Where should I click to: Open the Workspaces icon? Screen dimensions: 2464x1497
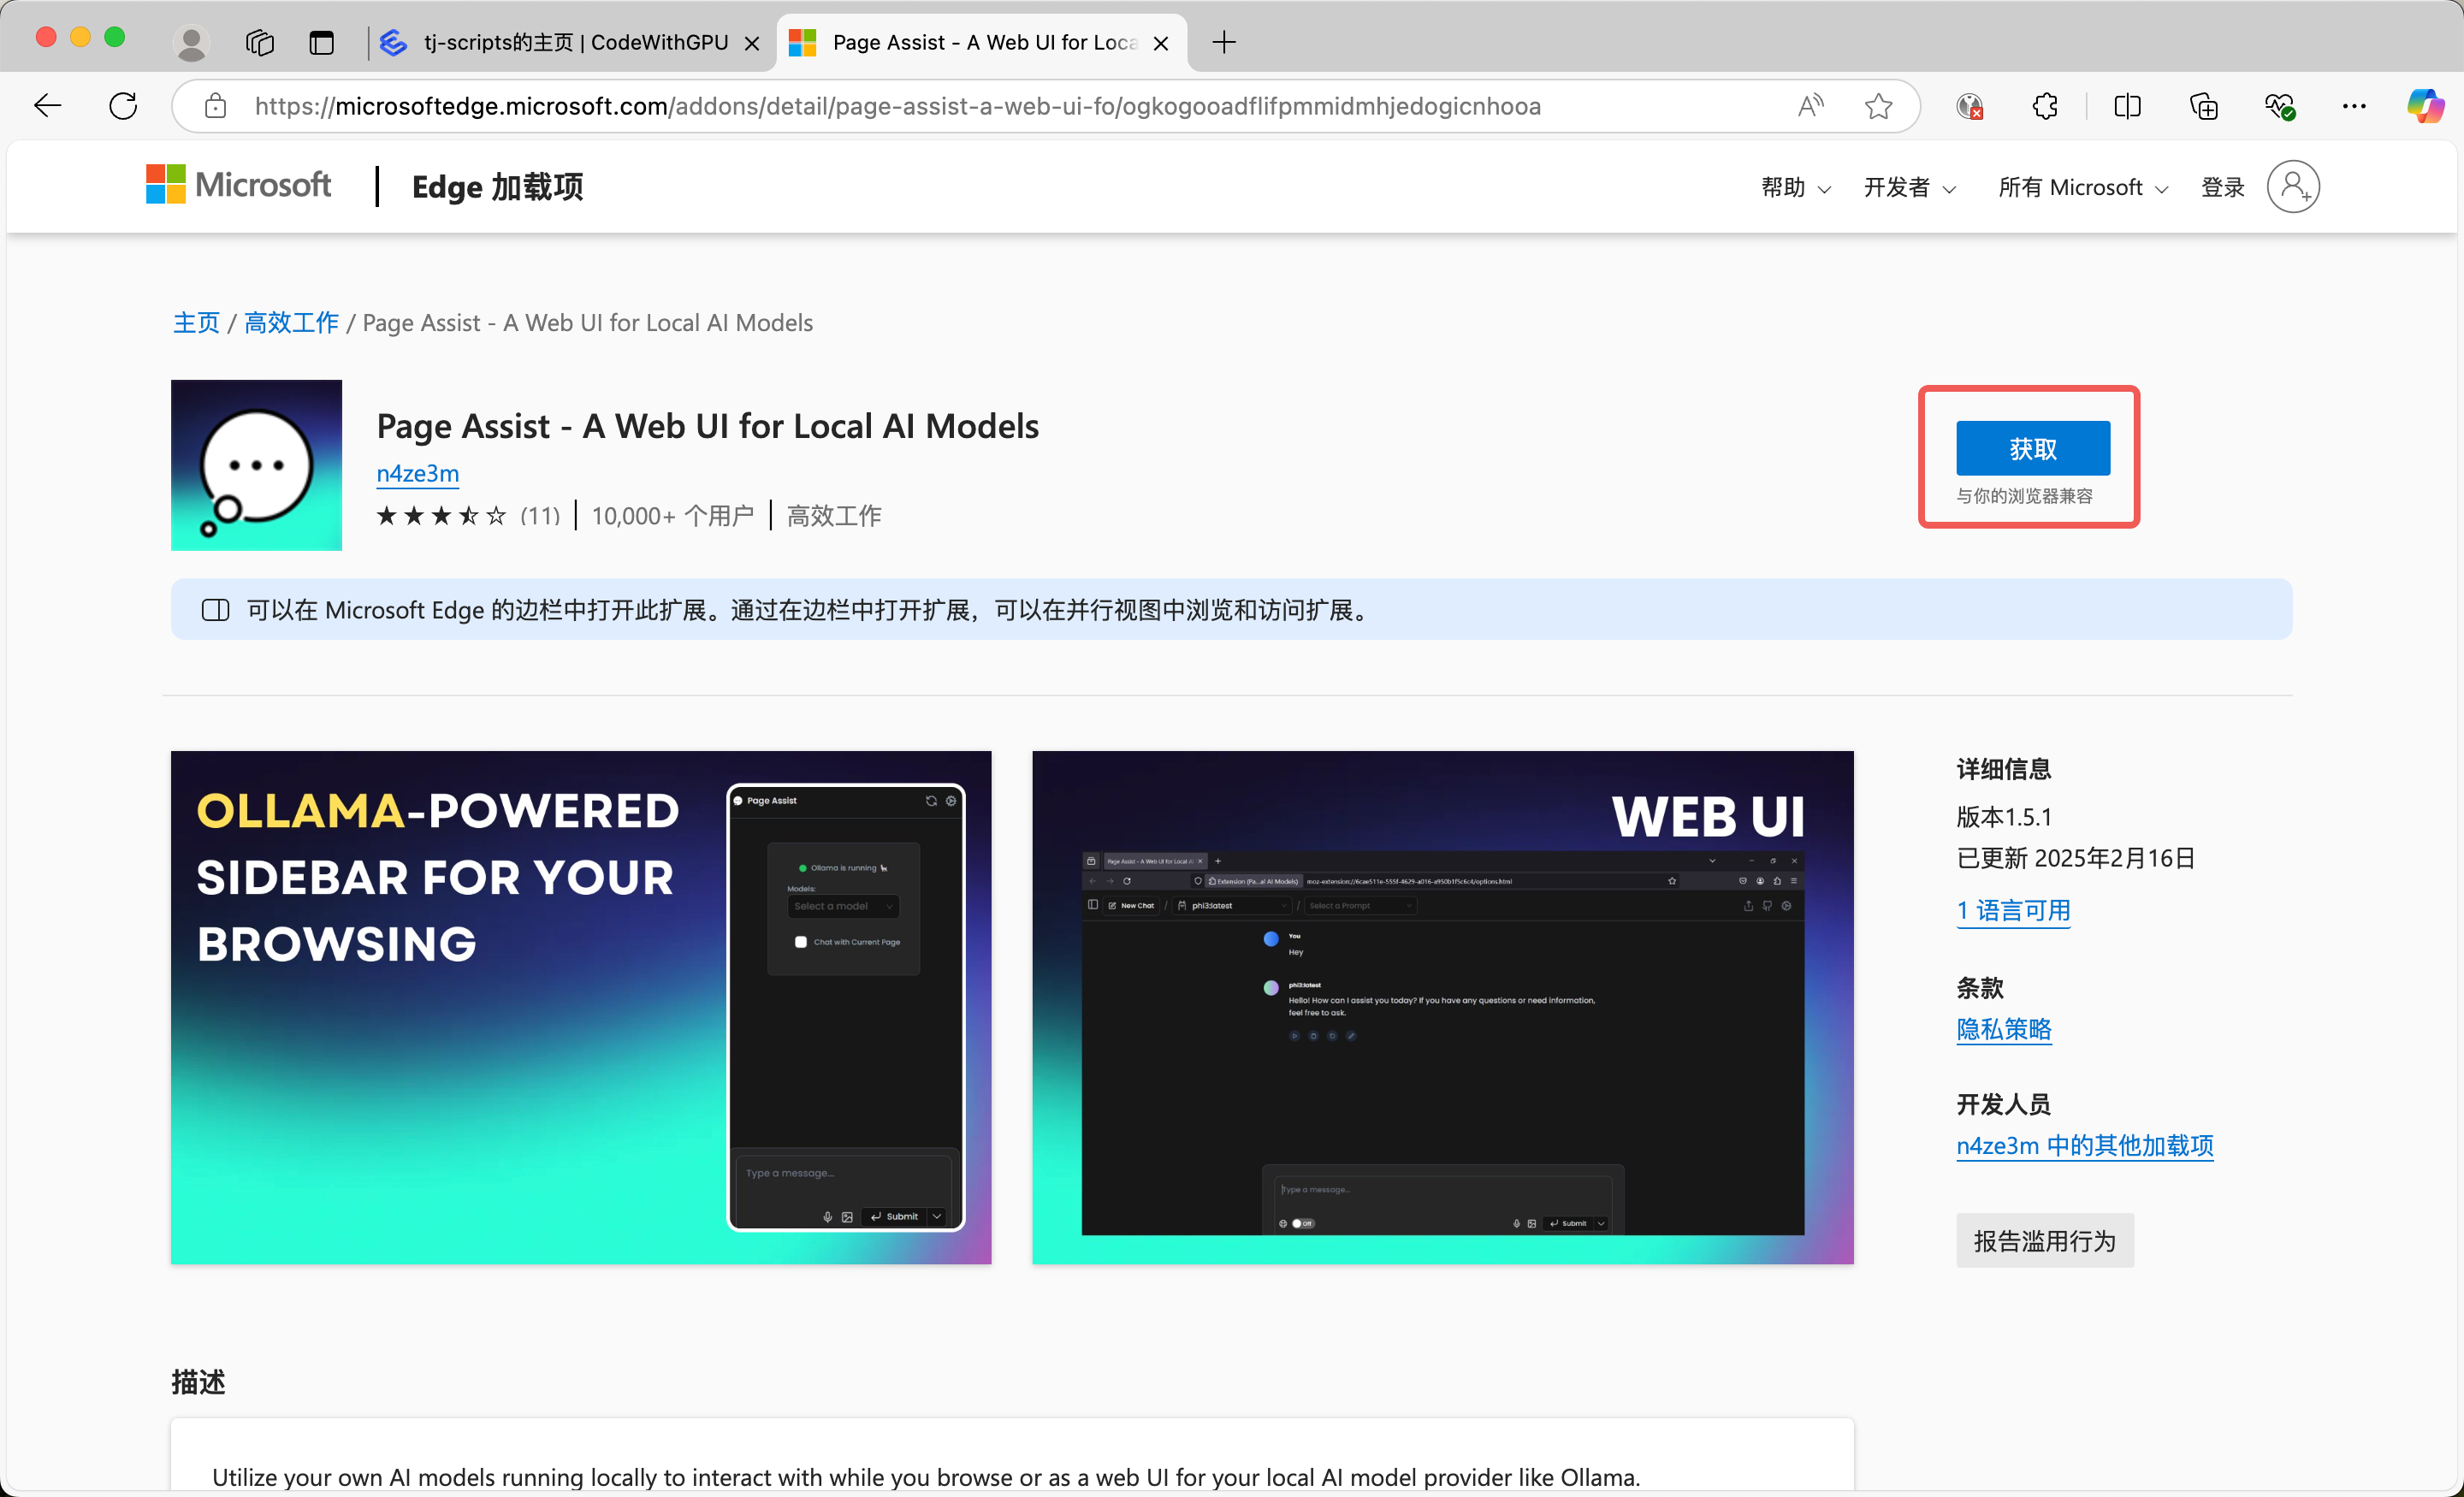260,42
